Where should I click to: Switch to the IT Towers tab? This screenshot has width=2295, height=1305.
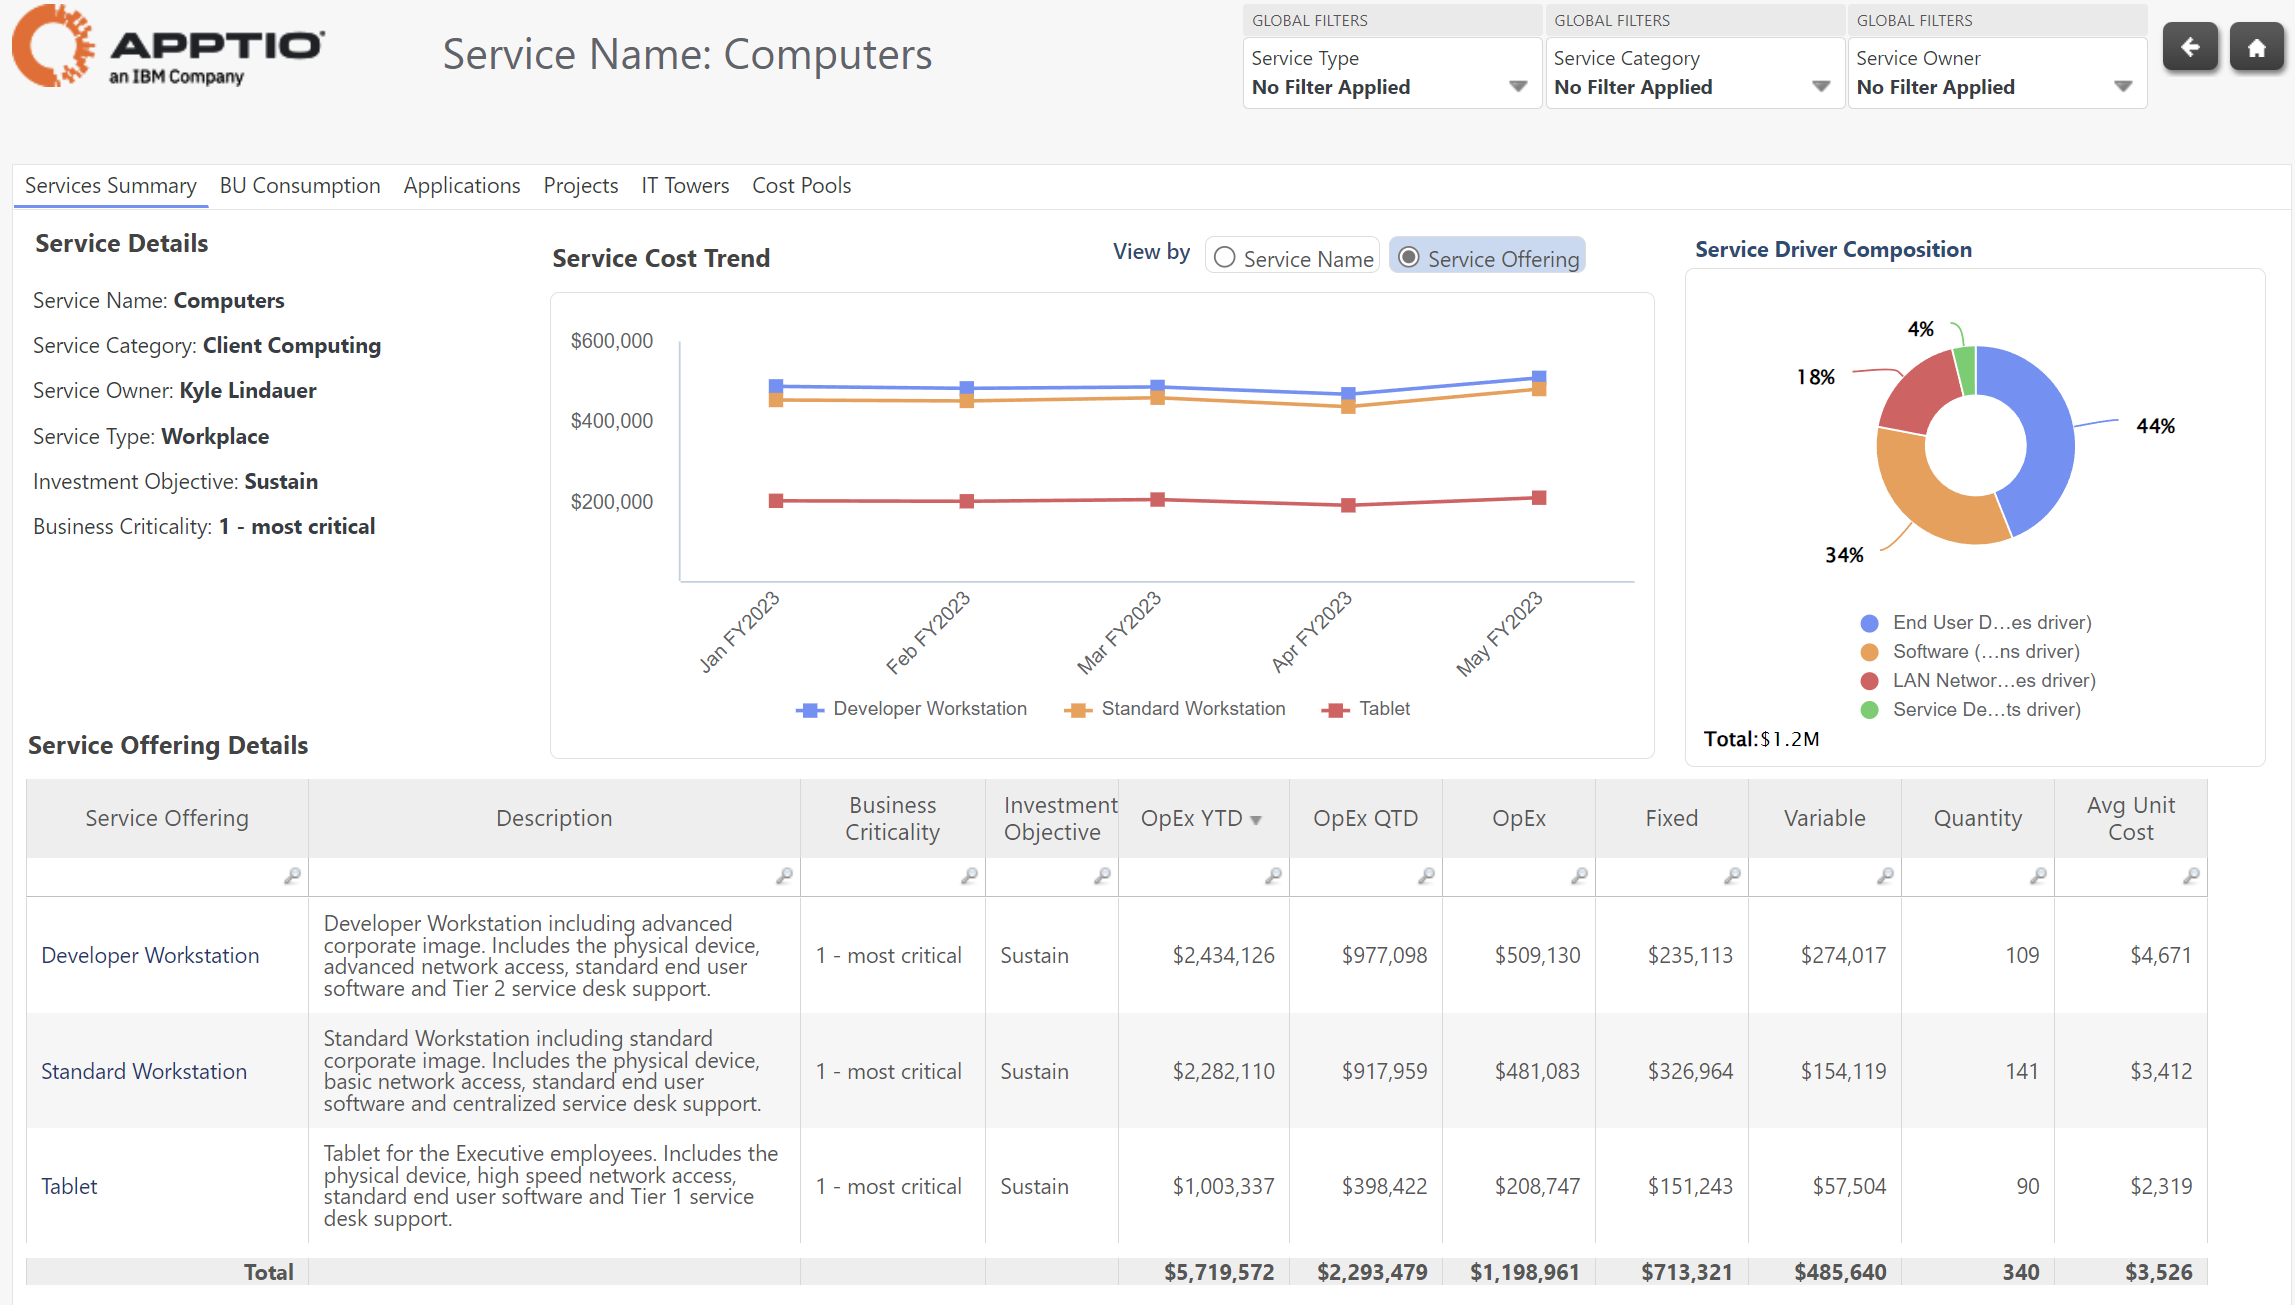[x=685, y=186]
